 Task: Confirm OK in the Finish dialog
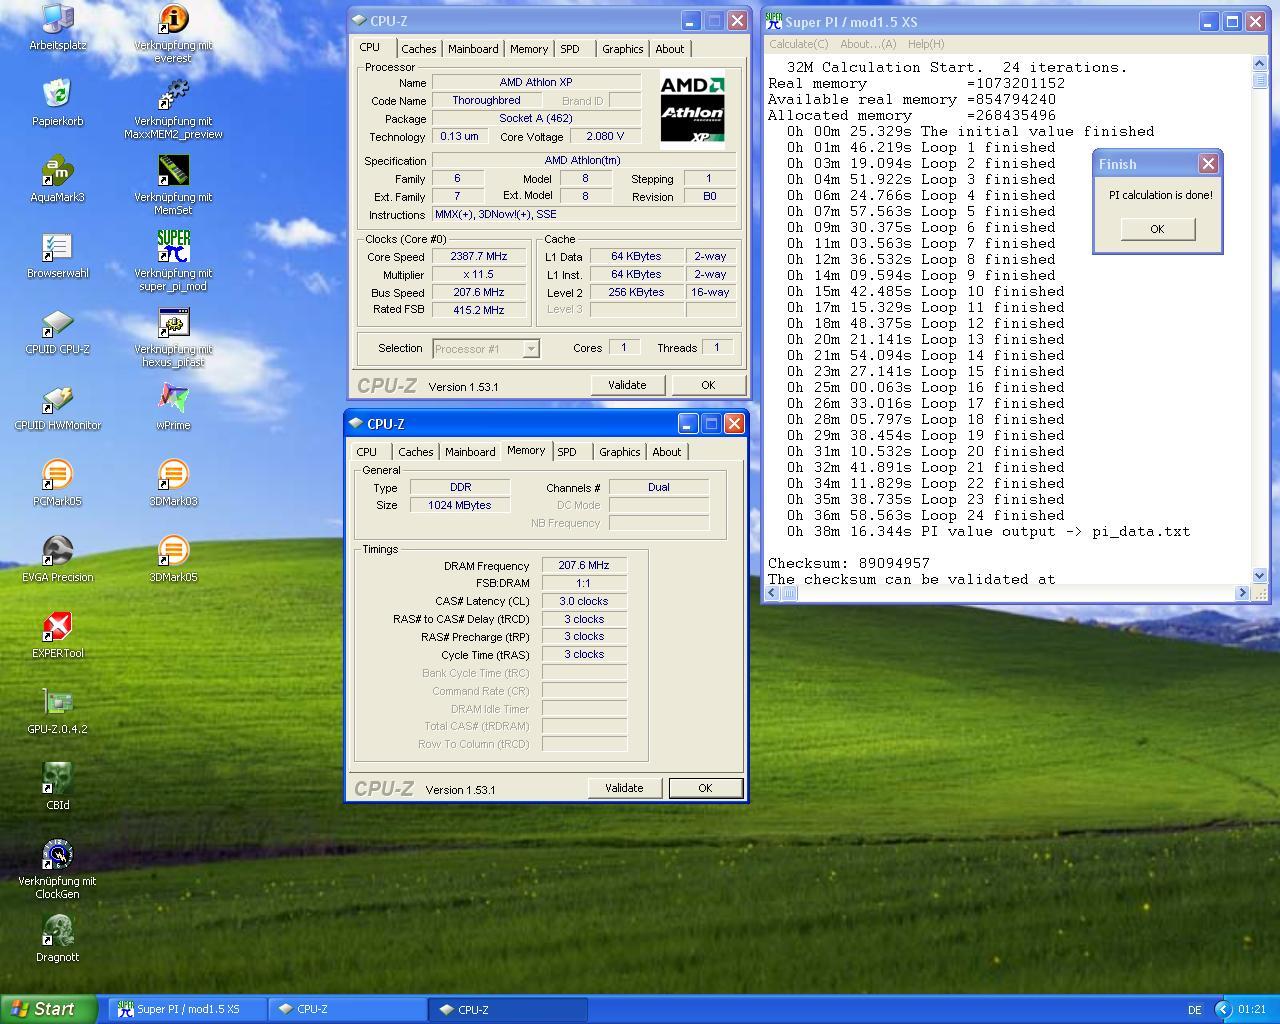point(1157,229)
